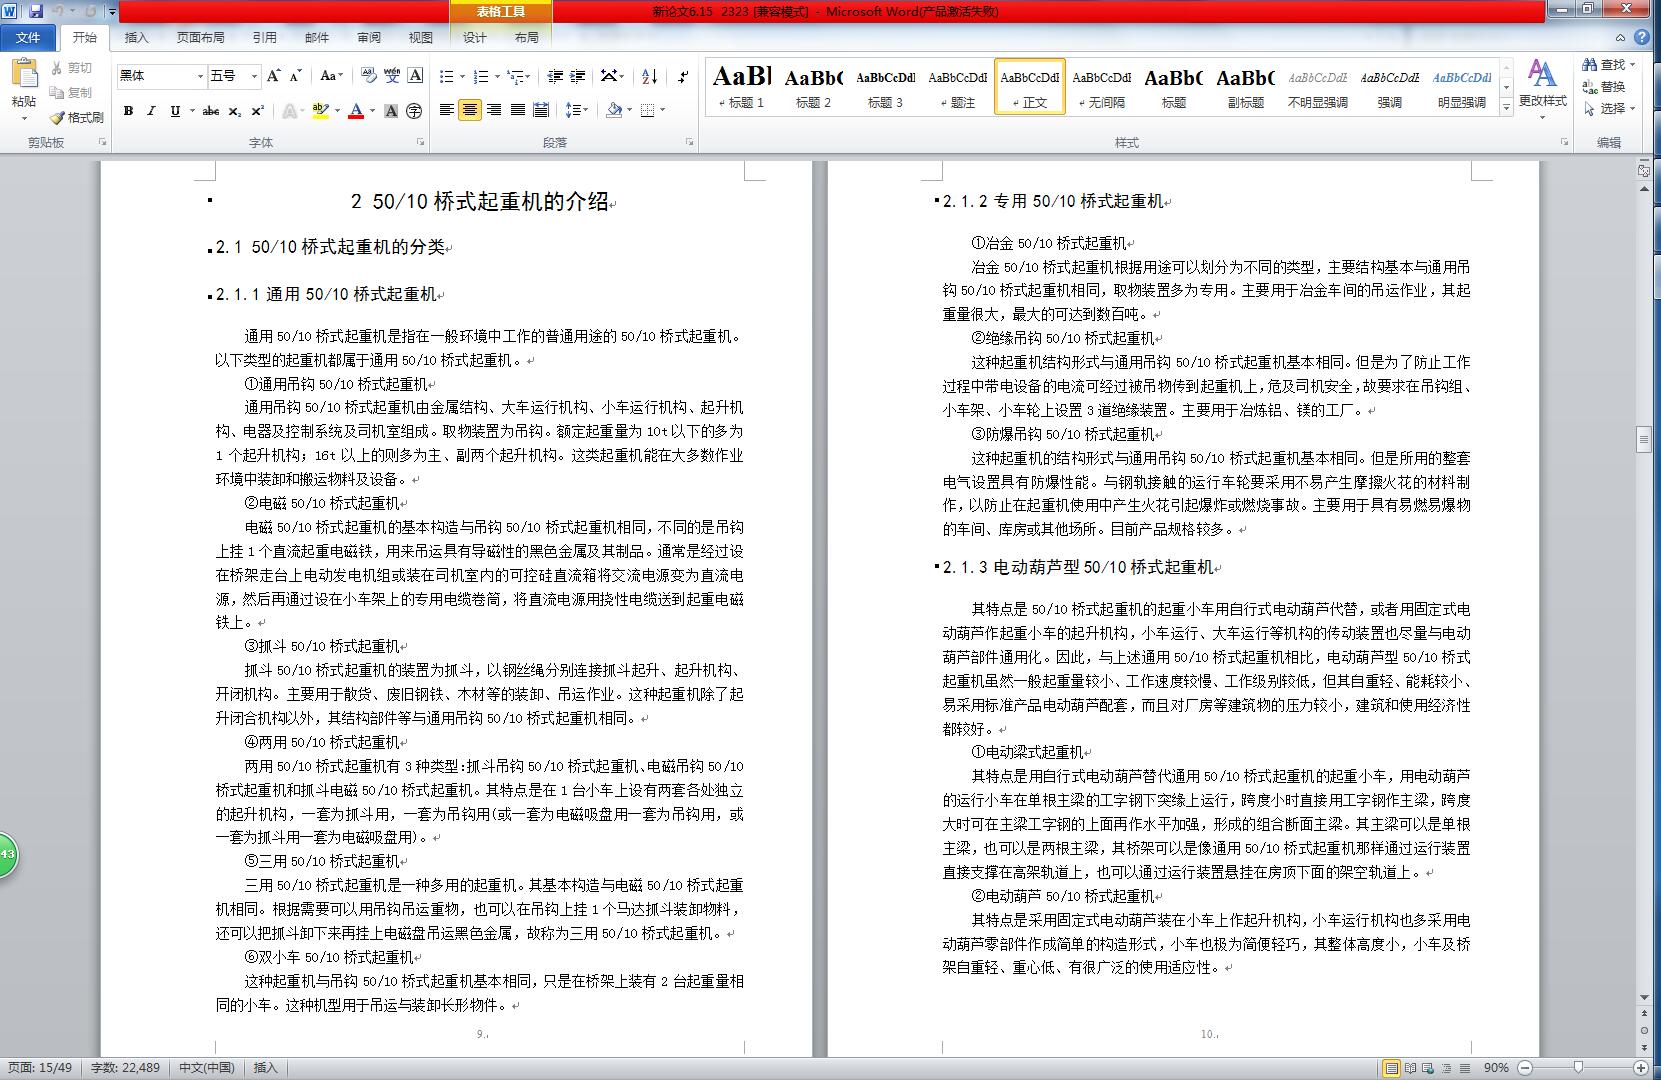Open bullets list dropdown arrow
Viewport: 1661px width, 1080px height.
point(461,76)
